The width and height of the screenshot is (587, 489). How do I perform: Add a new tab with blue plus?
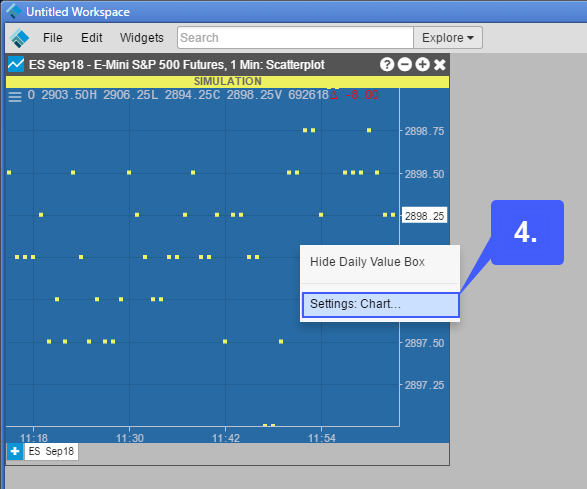pos(15,451)
